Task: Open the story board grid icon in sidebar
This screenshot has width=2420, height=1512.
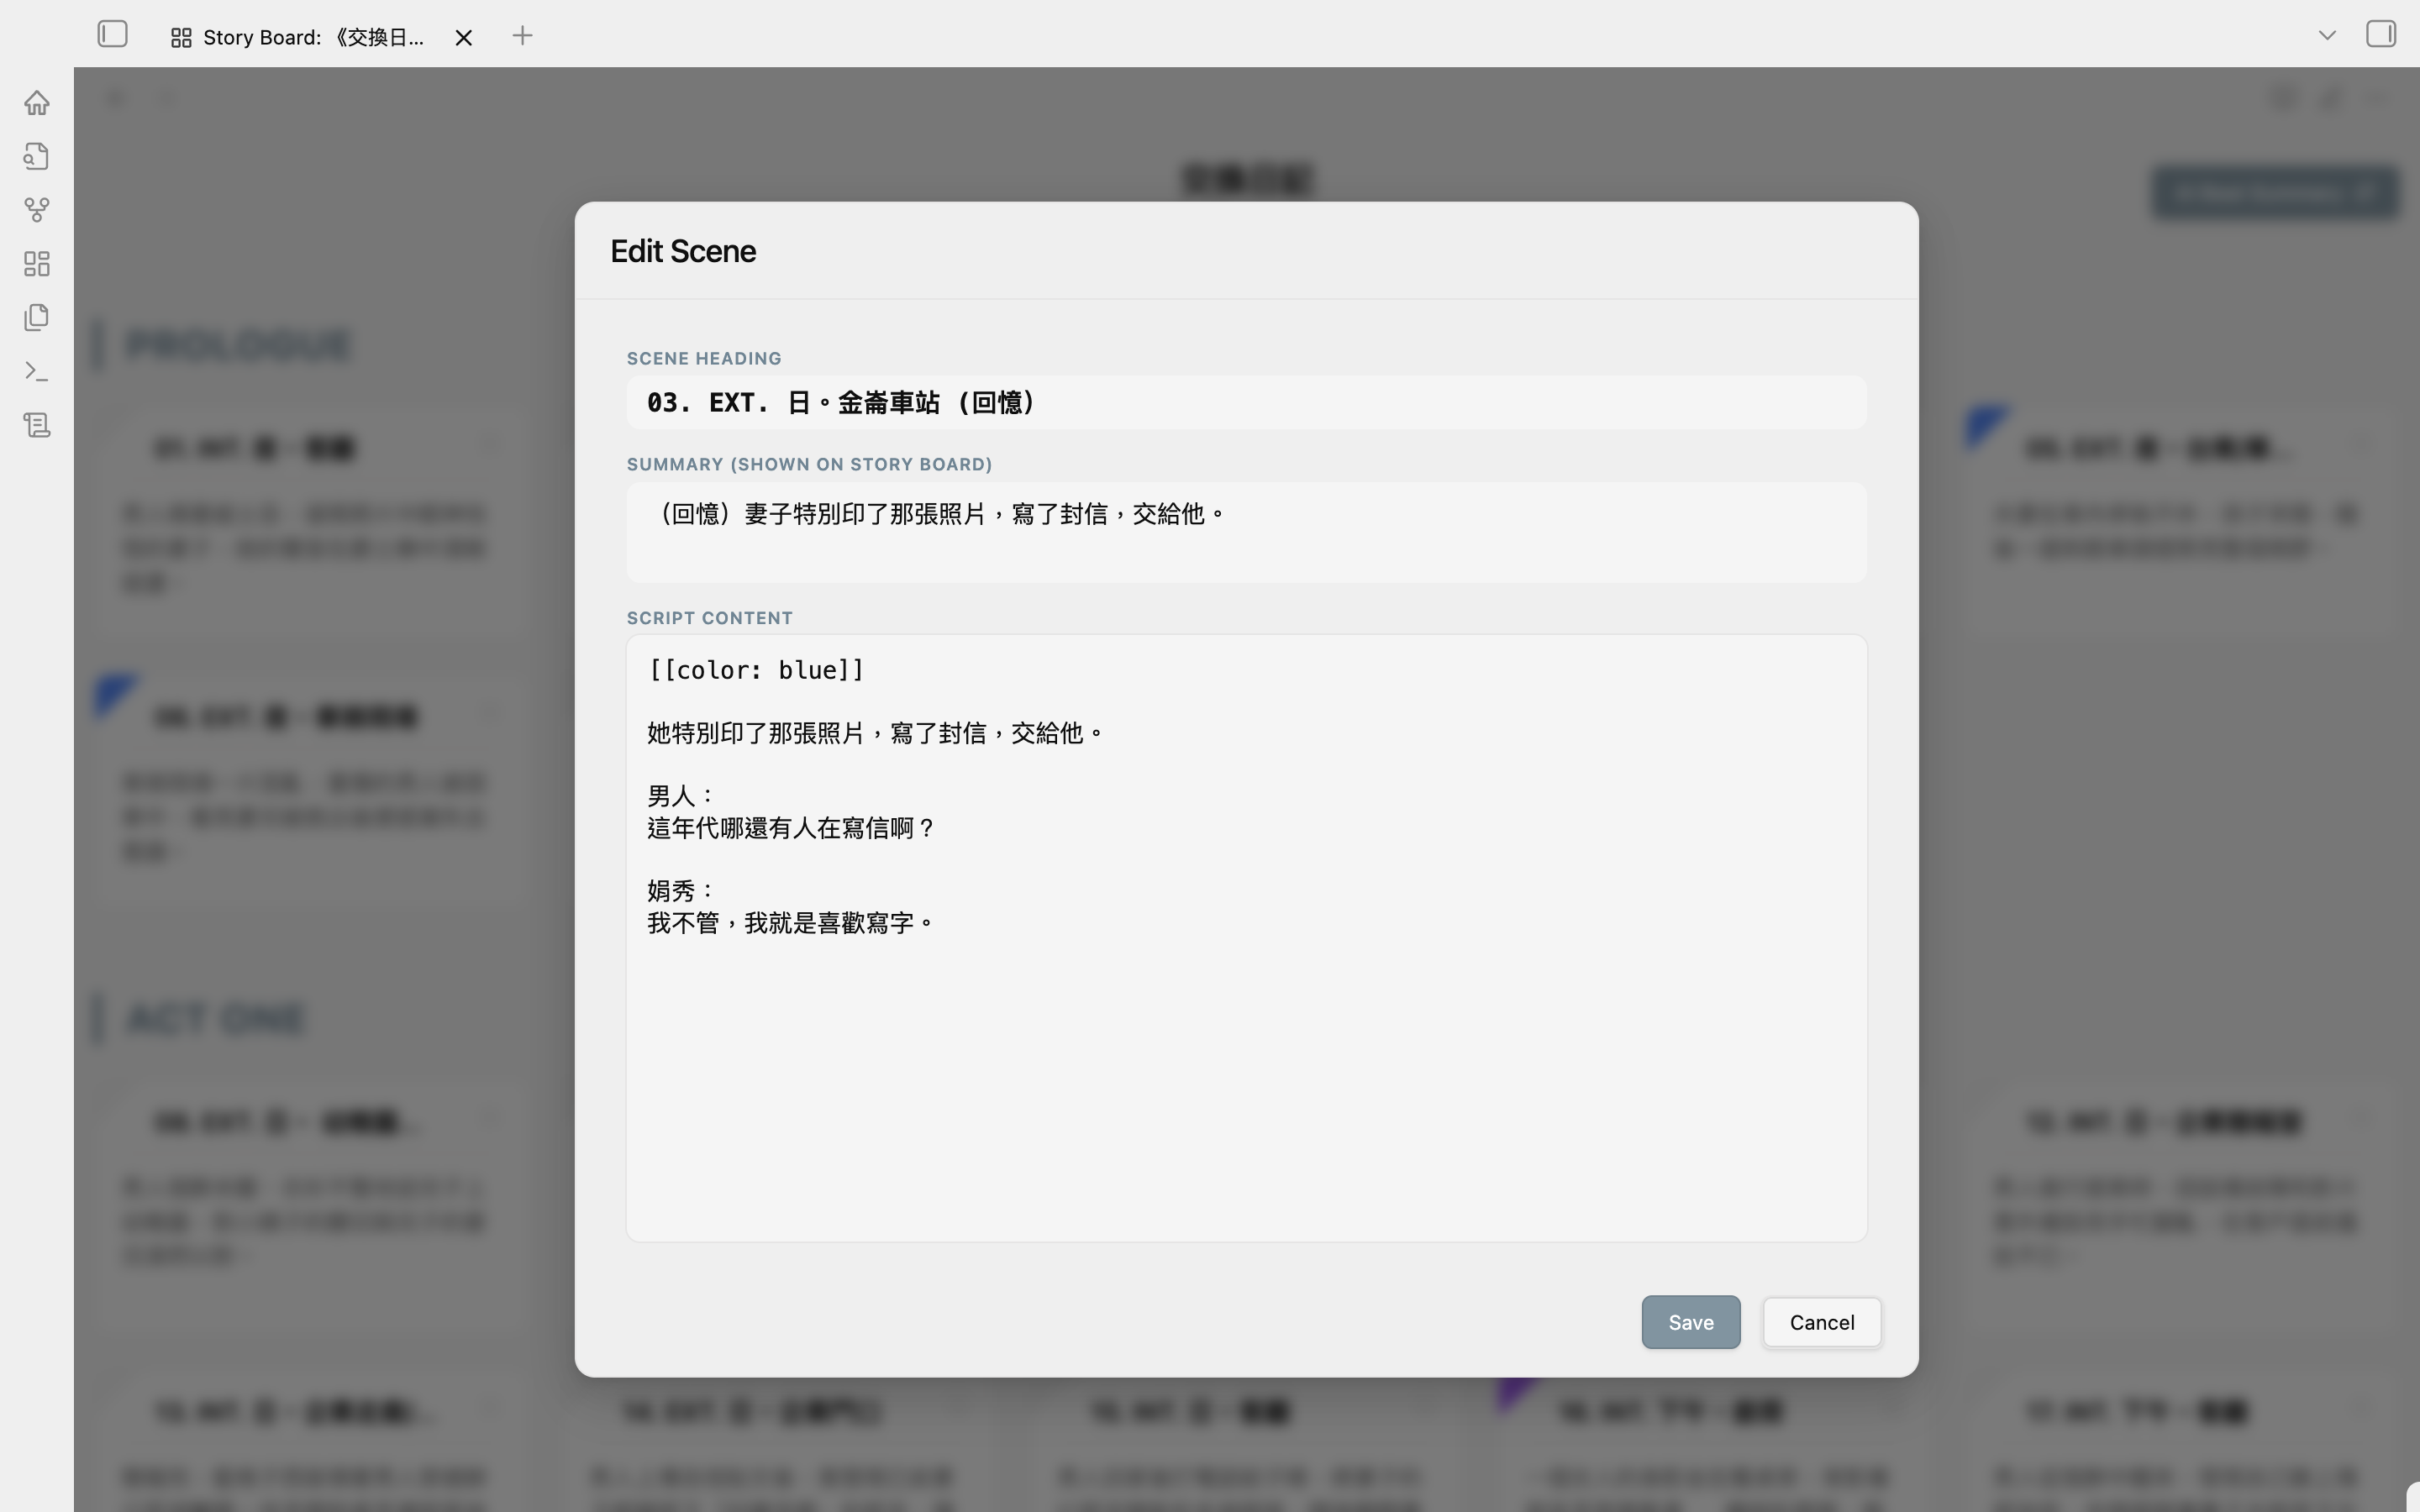Action: [37, 264]
